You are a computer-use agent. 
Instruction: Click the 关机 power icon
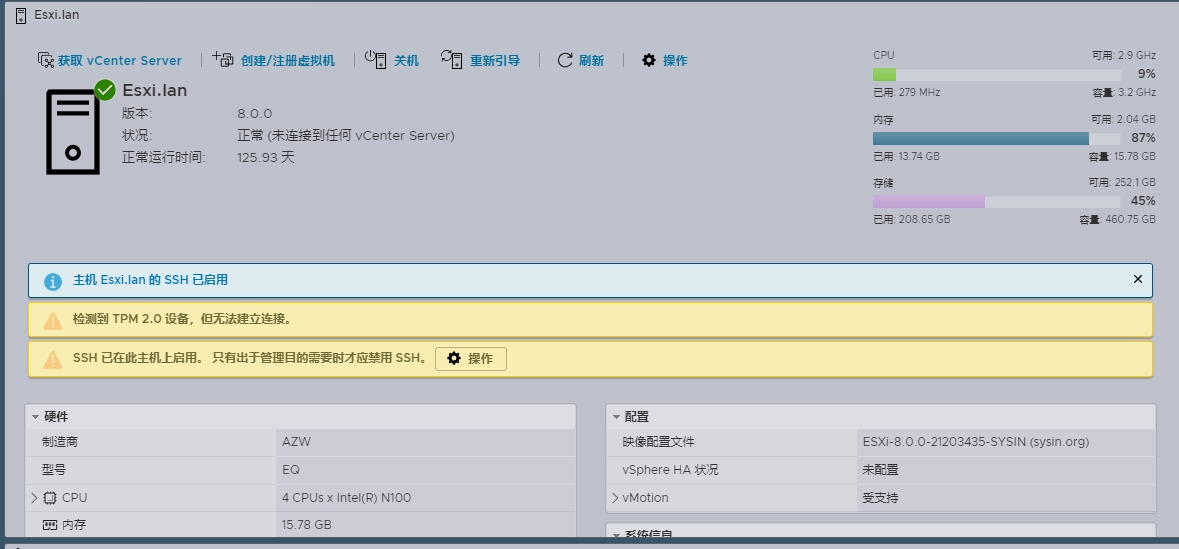(x=375, y=60)
